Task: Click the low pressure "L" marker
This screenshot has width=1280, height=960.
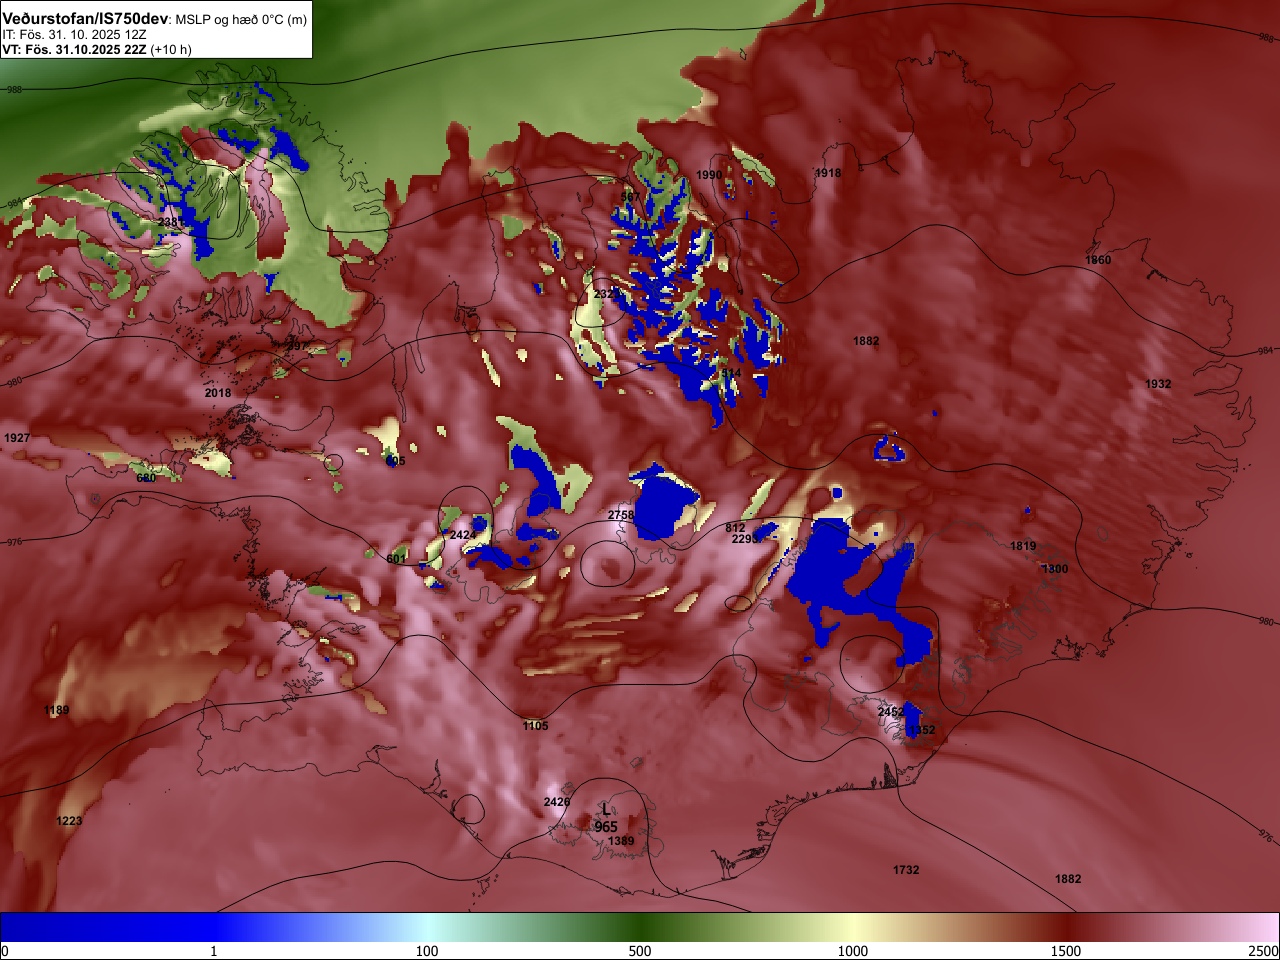Action: 605,810
